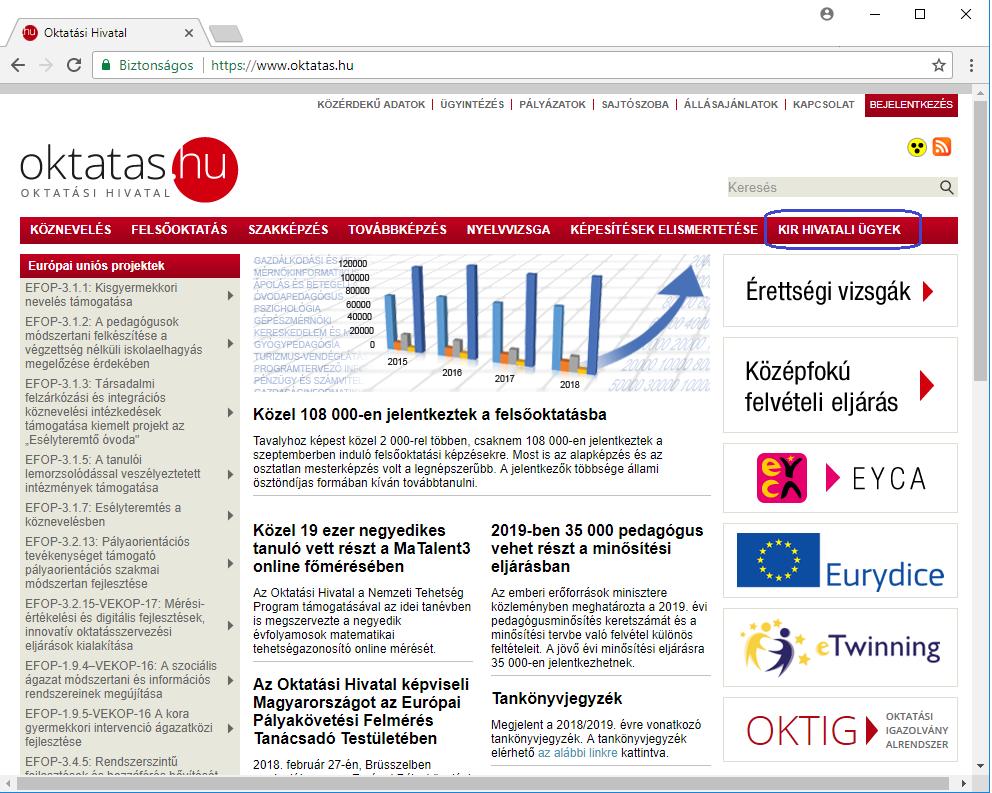Expand EFOP-3.1.3 Társadalmi felzárkózási arrow

230,413
